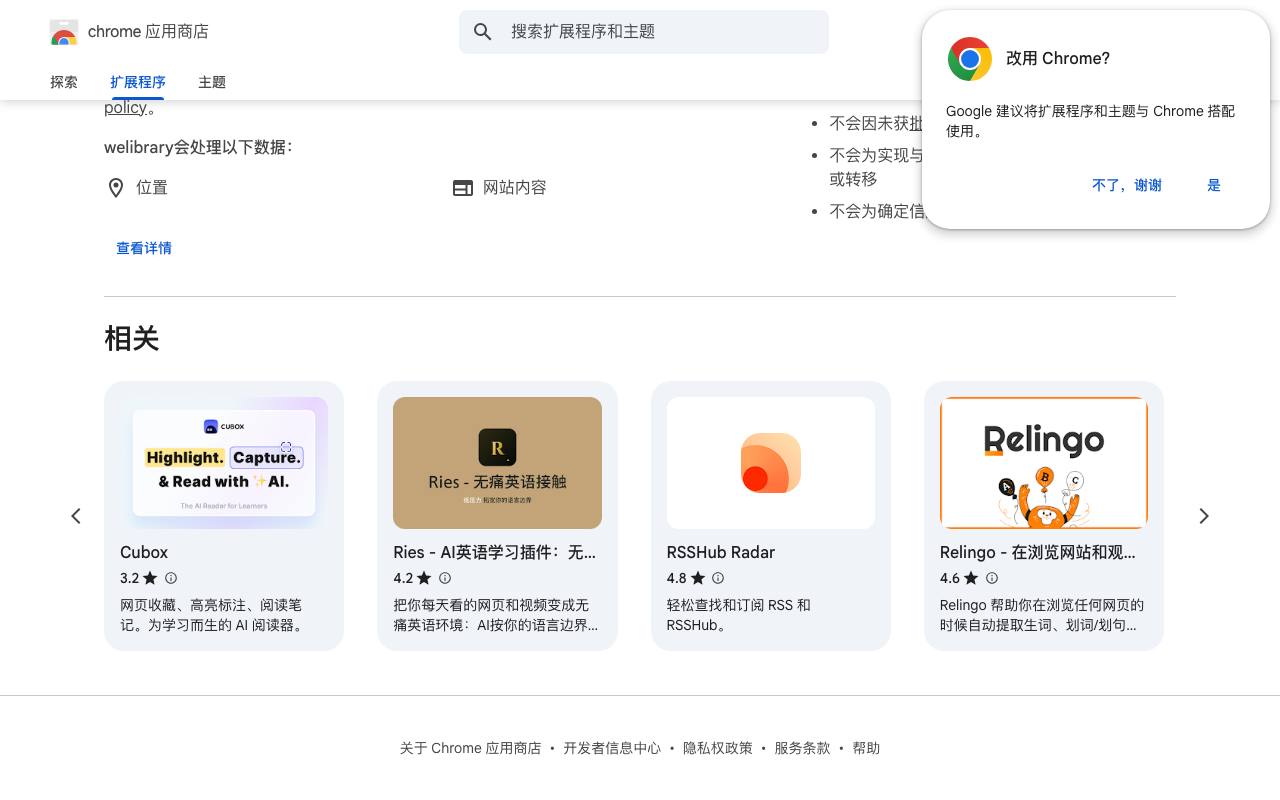1280x800 pixels.
Task: Open the Ries extension thumbnail
Action: (497, 463)
